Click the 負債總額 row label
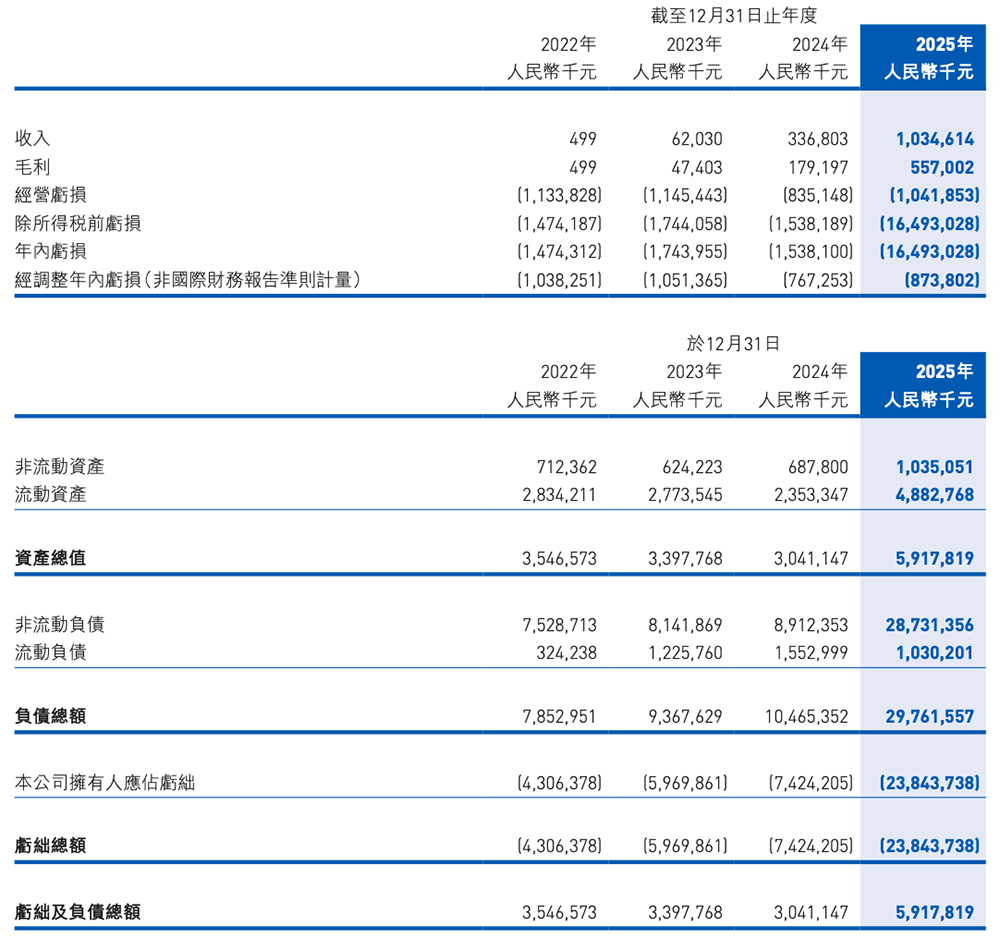Image resolution: width=1000 pixels, height=939 pixels. tap(50, 716)
